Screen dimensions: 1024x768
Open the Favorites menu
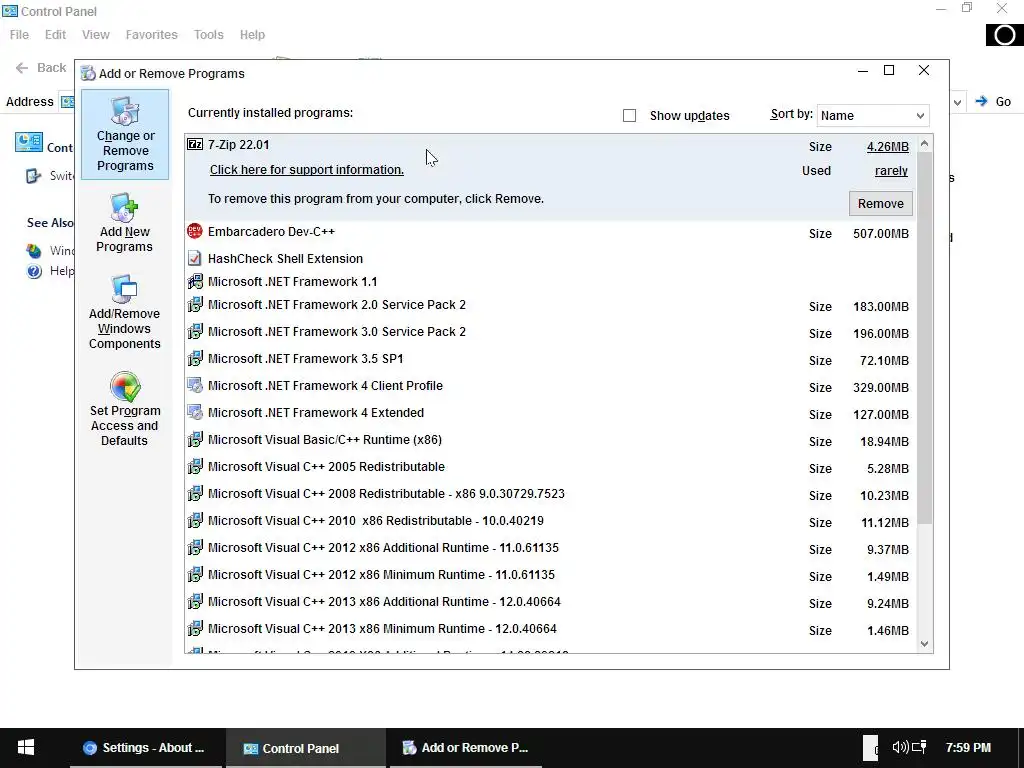(x=152, y=35)
